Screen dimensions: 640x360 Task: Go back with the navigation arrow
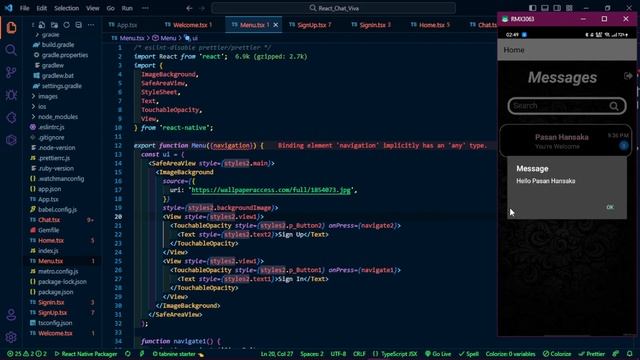click(189, 8)
